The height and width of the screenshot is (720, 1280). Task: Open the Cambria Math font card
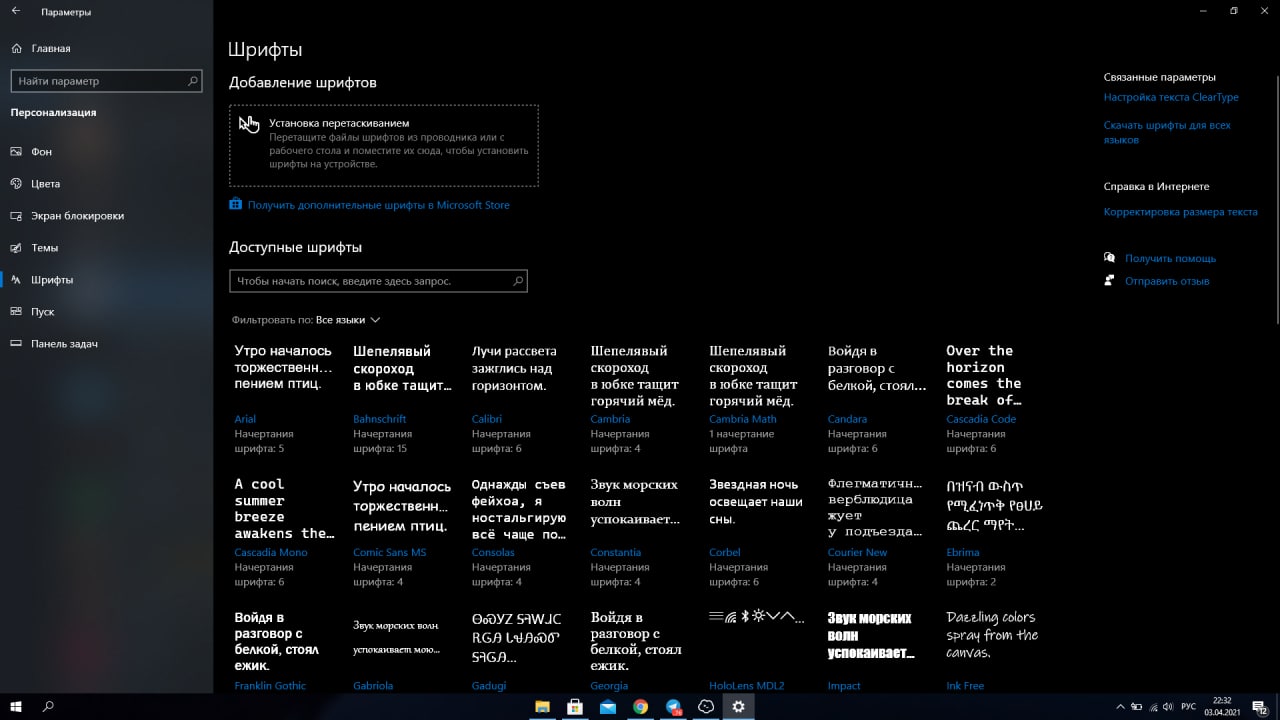point(758,398)
